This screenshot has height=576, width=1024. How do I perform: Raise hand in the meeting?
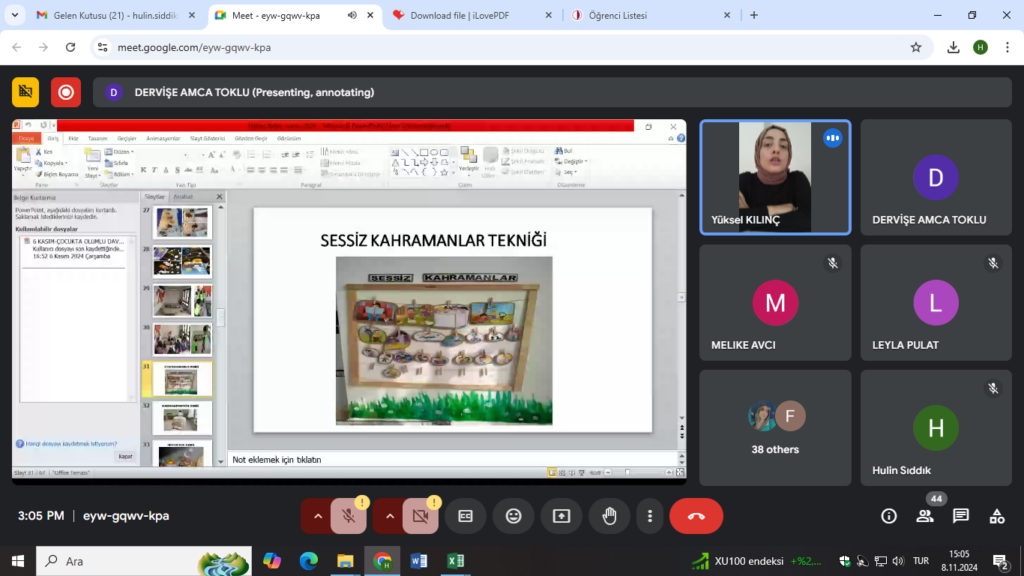609,516
